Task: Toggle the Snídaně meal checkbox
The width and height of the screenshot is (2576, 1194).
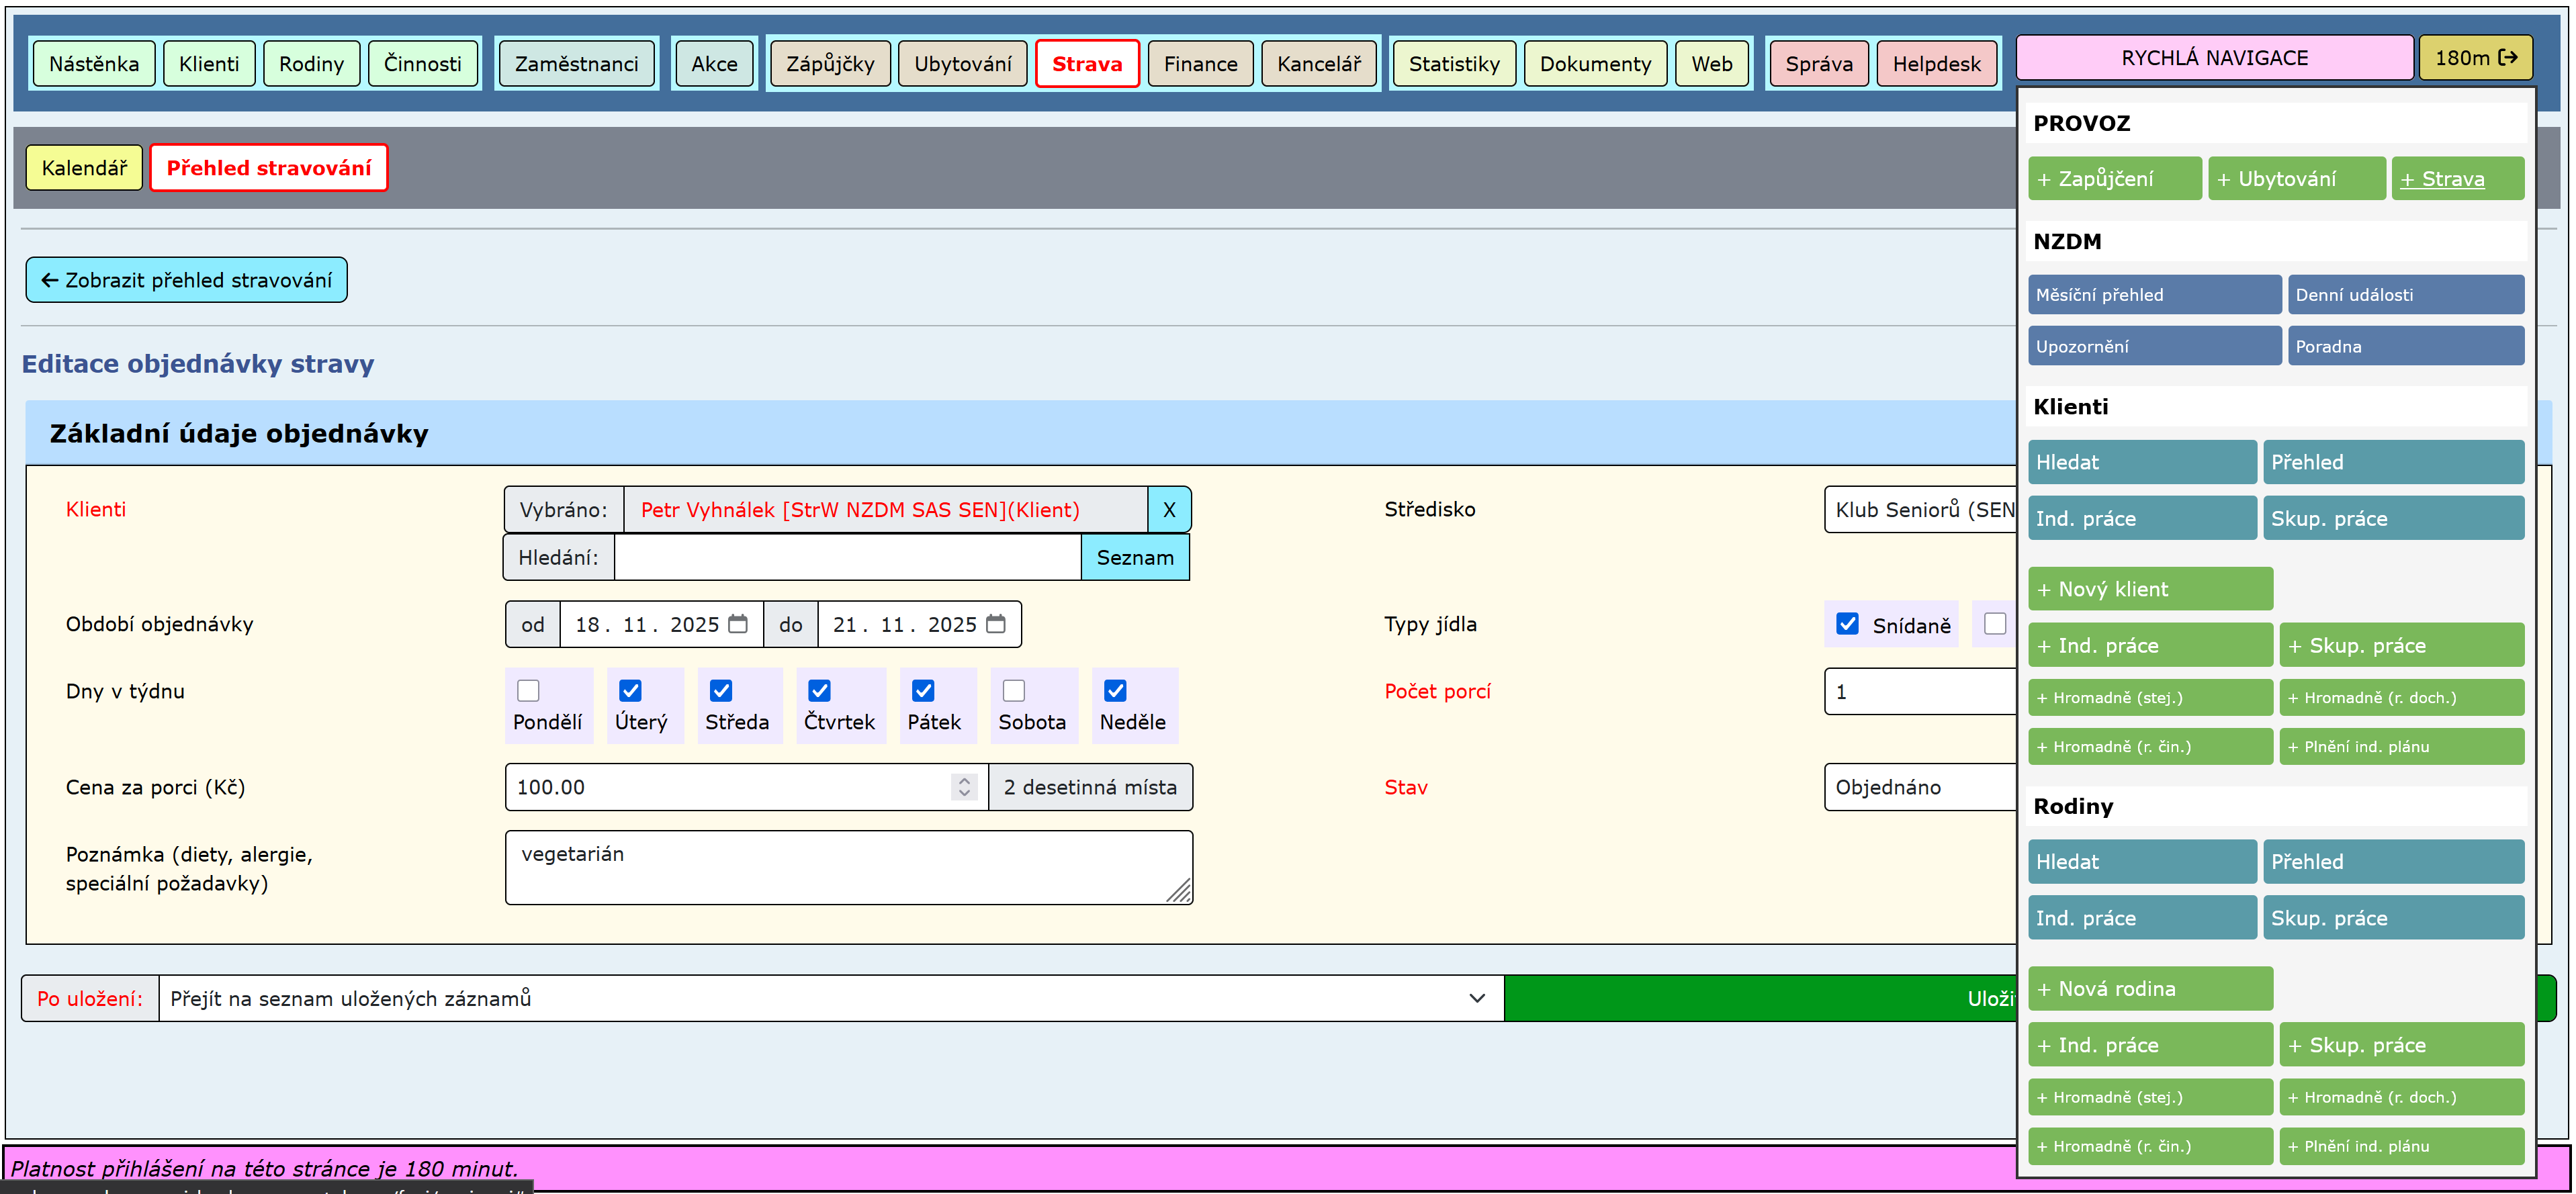Action: point(1847,624)
